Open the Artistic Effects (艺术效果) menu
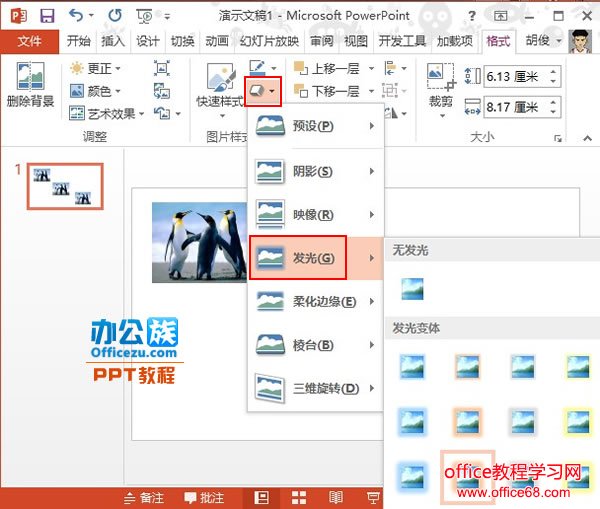 pyautogui.click(x=107, y=113)
